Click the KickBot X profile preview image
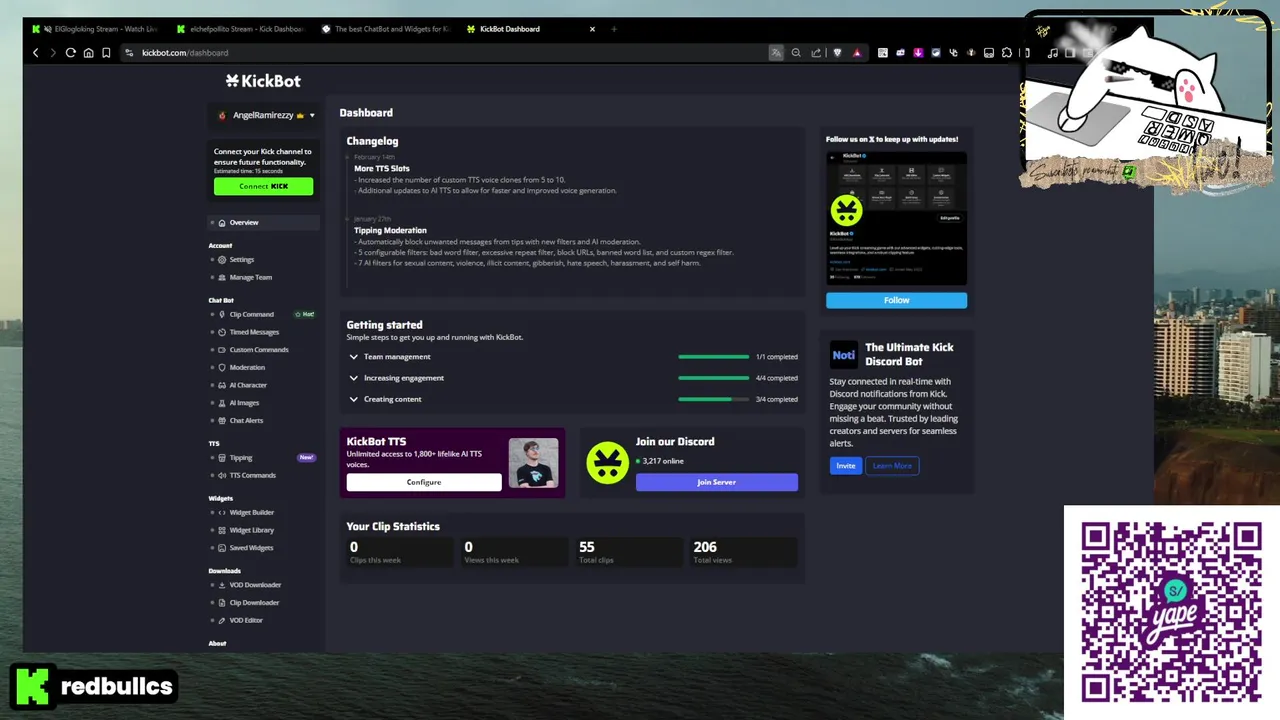The width and height of the screenshot is (1280, 720). 896,218
